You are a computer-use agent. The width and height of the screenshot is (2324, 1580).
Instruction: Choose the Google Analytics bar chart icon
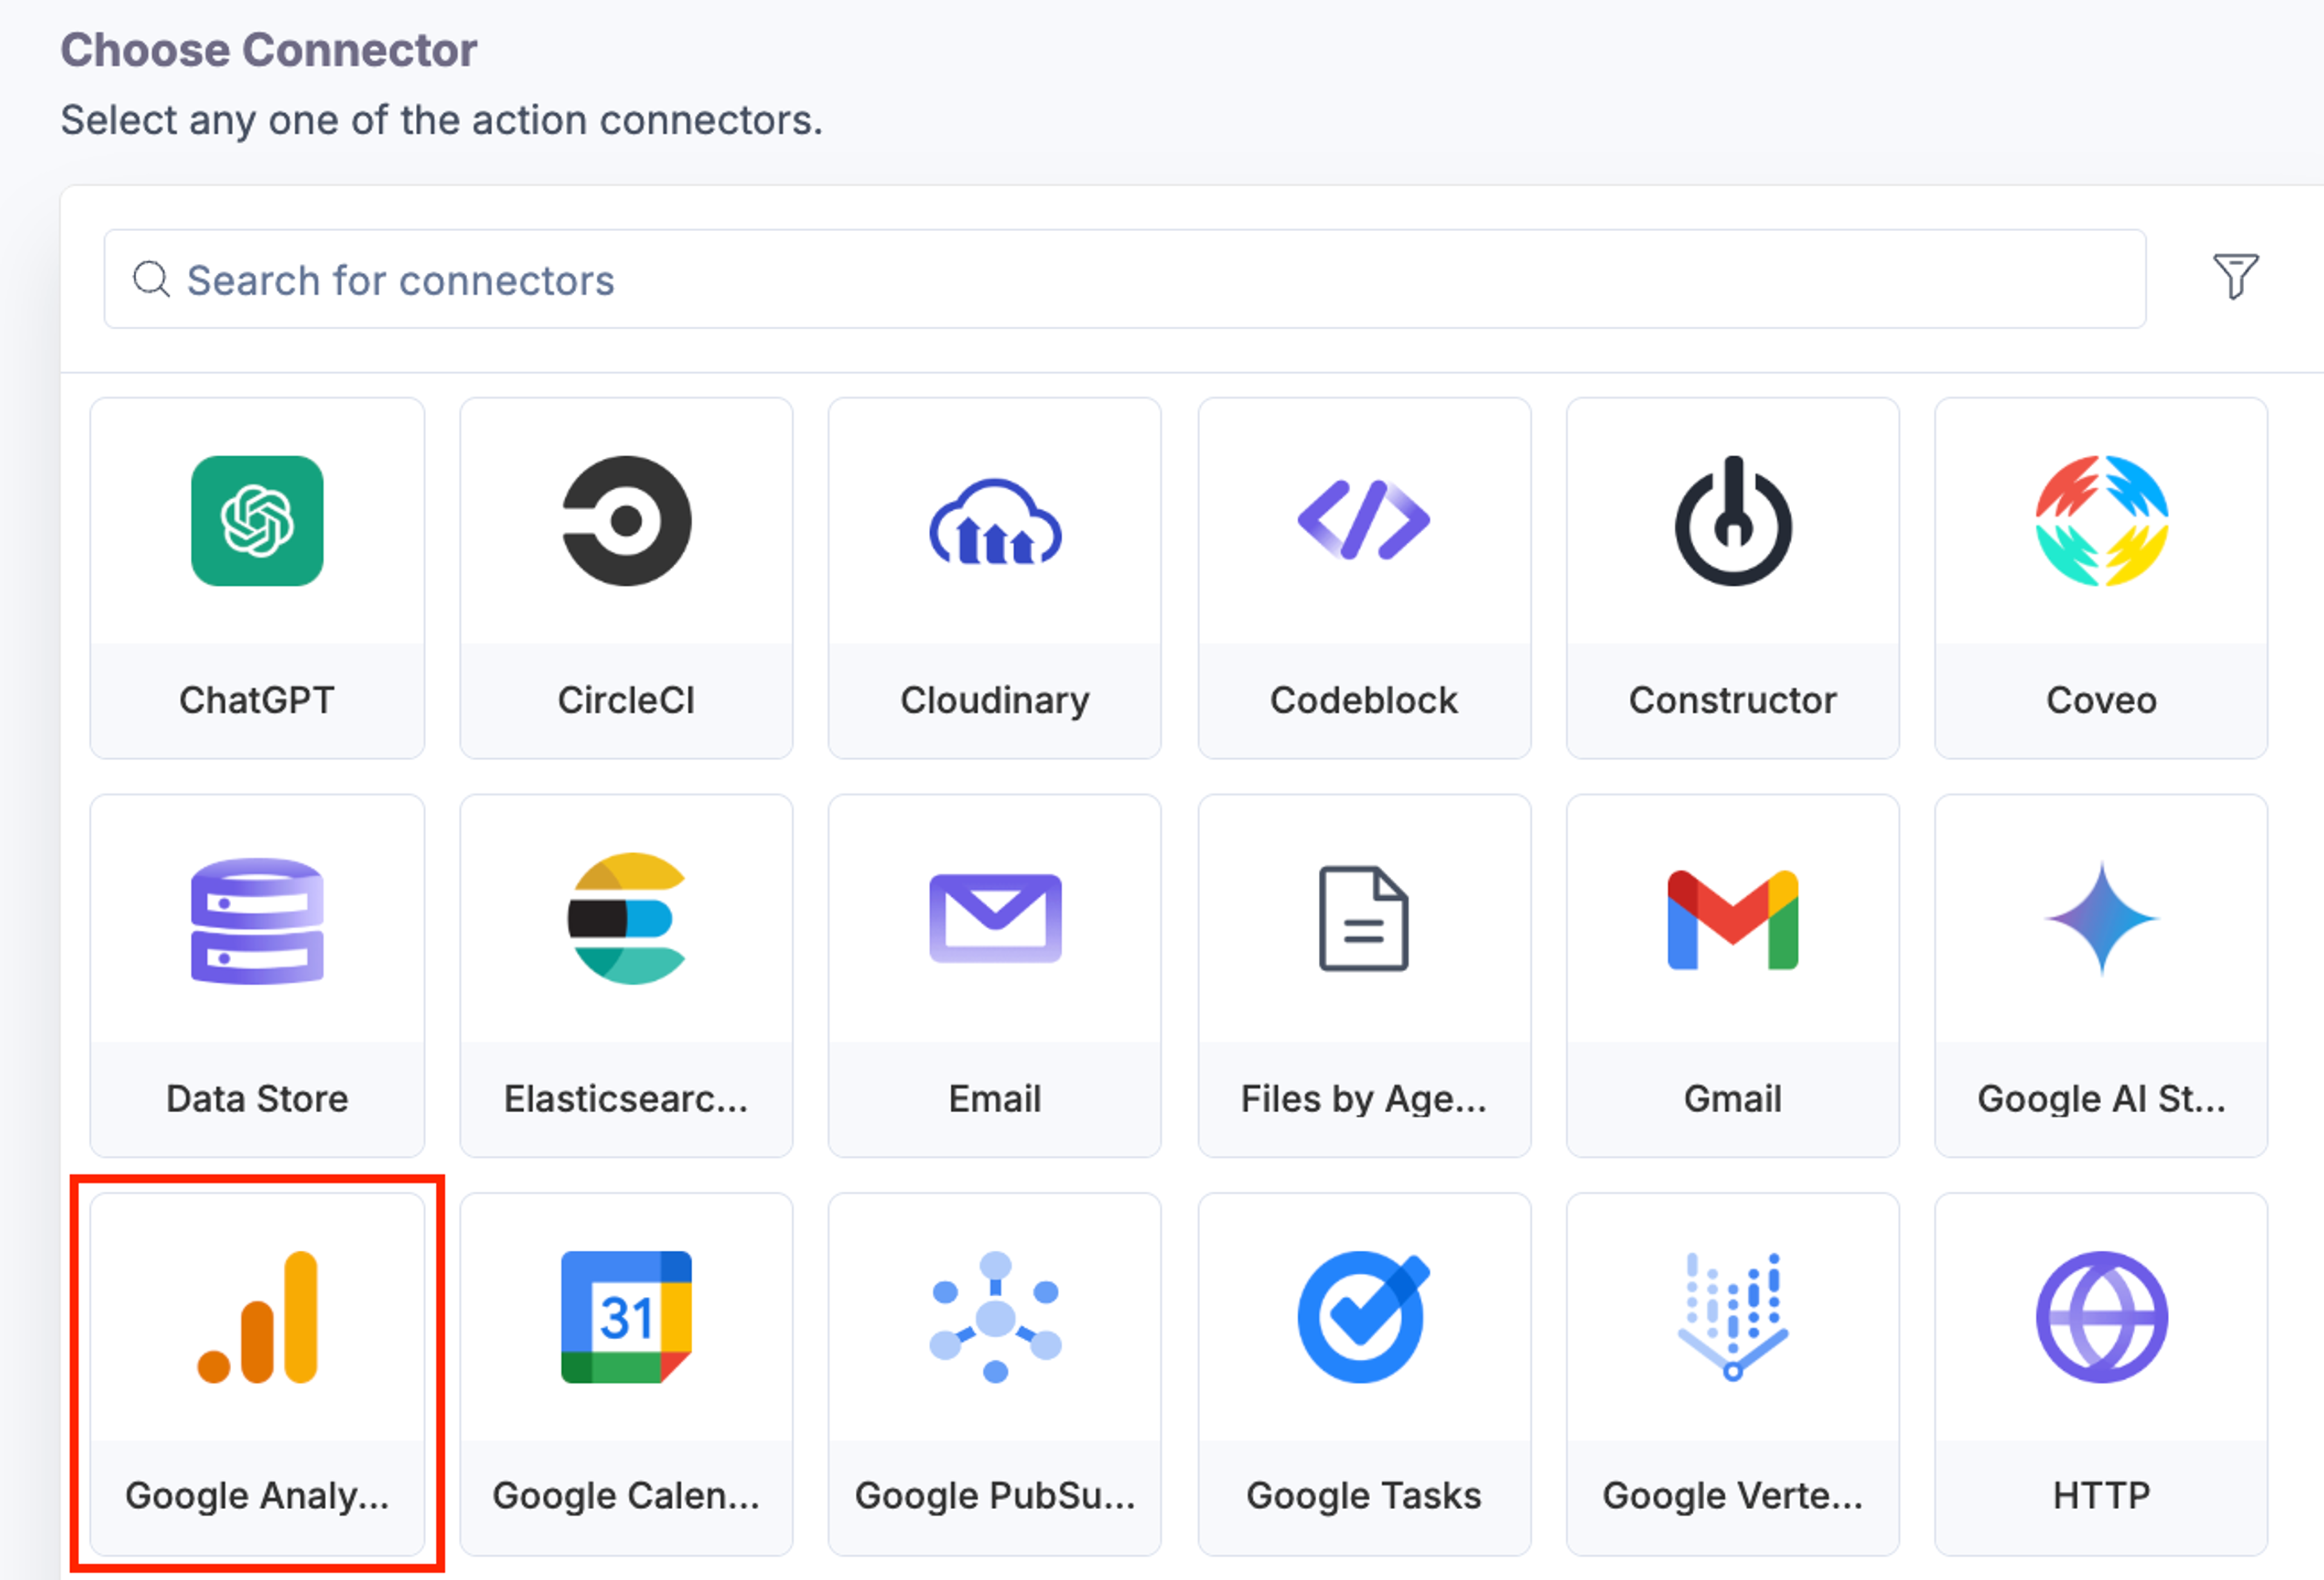[257, 1317]
